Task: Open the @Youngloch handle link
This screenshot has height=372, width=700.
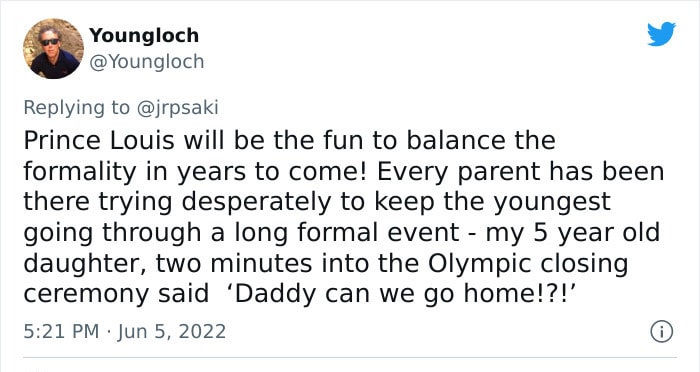Action: (146, 62)
